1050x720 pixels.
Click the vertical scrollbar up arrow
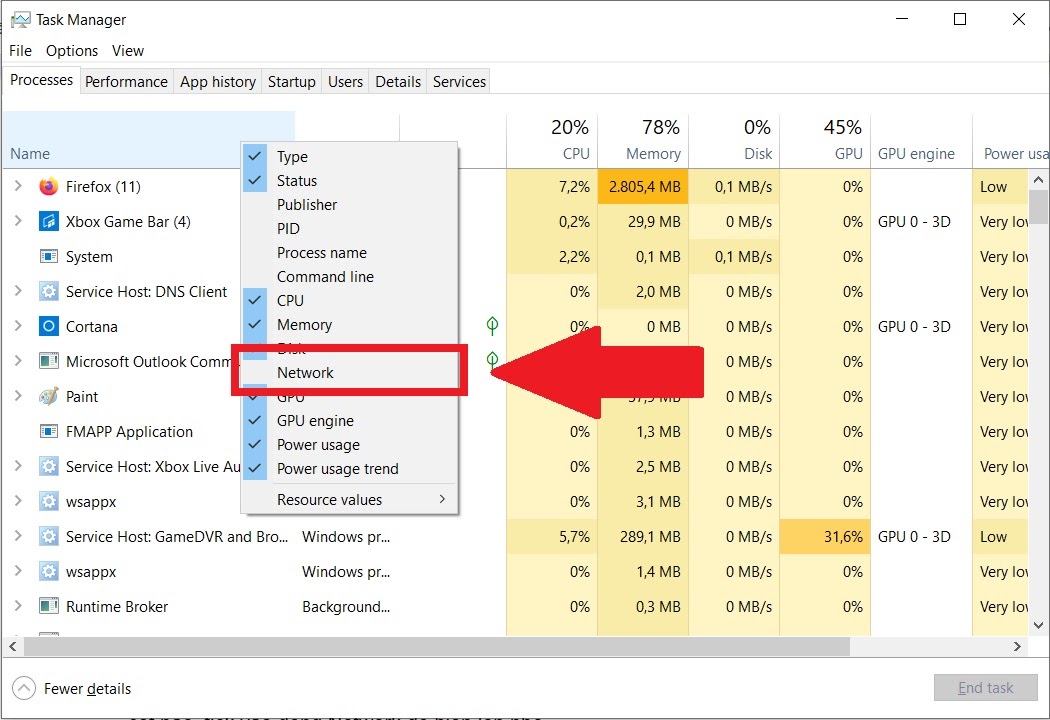point(1038,179)
